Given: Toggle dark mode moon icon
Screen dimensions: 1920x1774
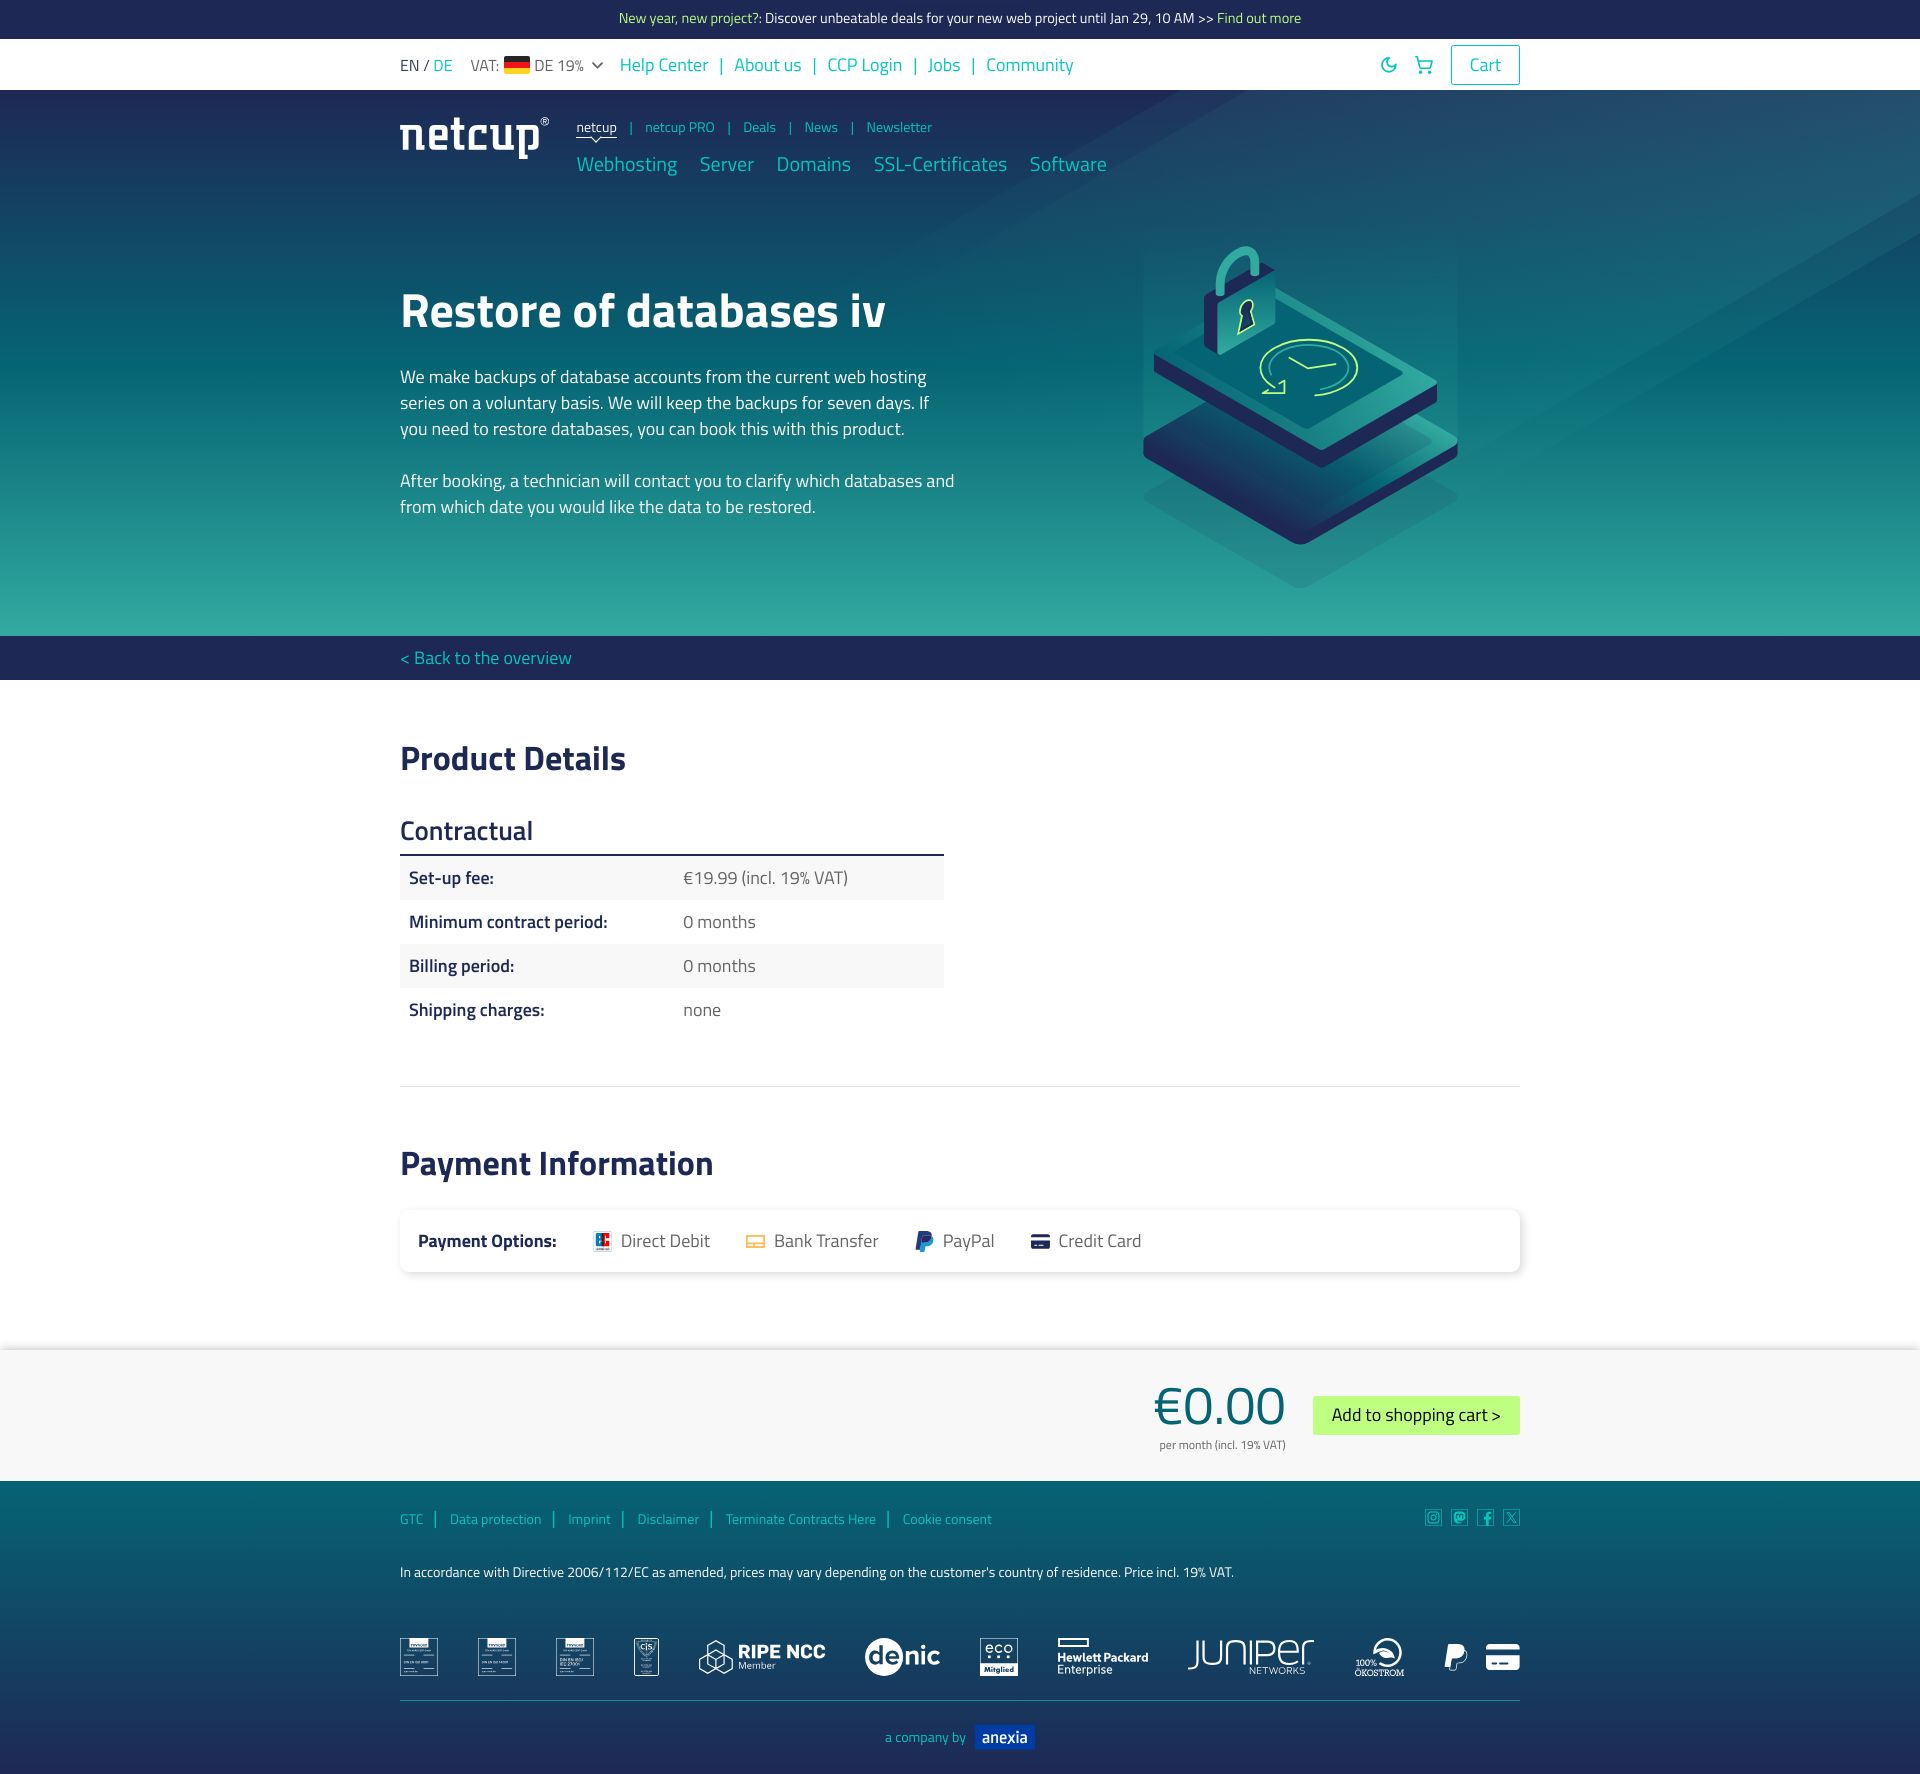Looking at the screenshot, I should (1388, 65).
